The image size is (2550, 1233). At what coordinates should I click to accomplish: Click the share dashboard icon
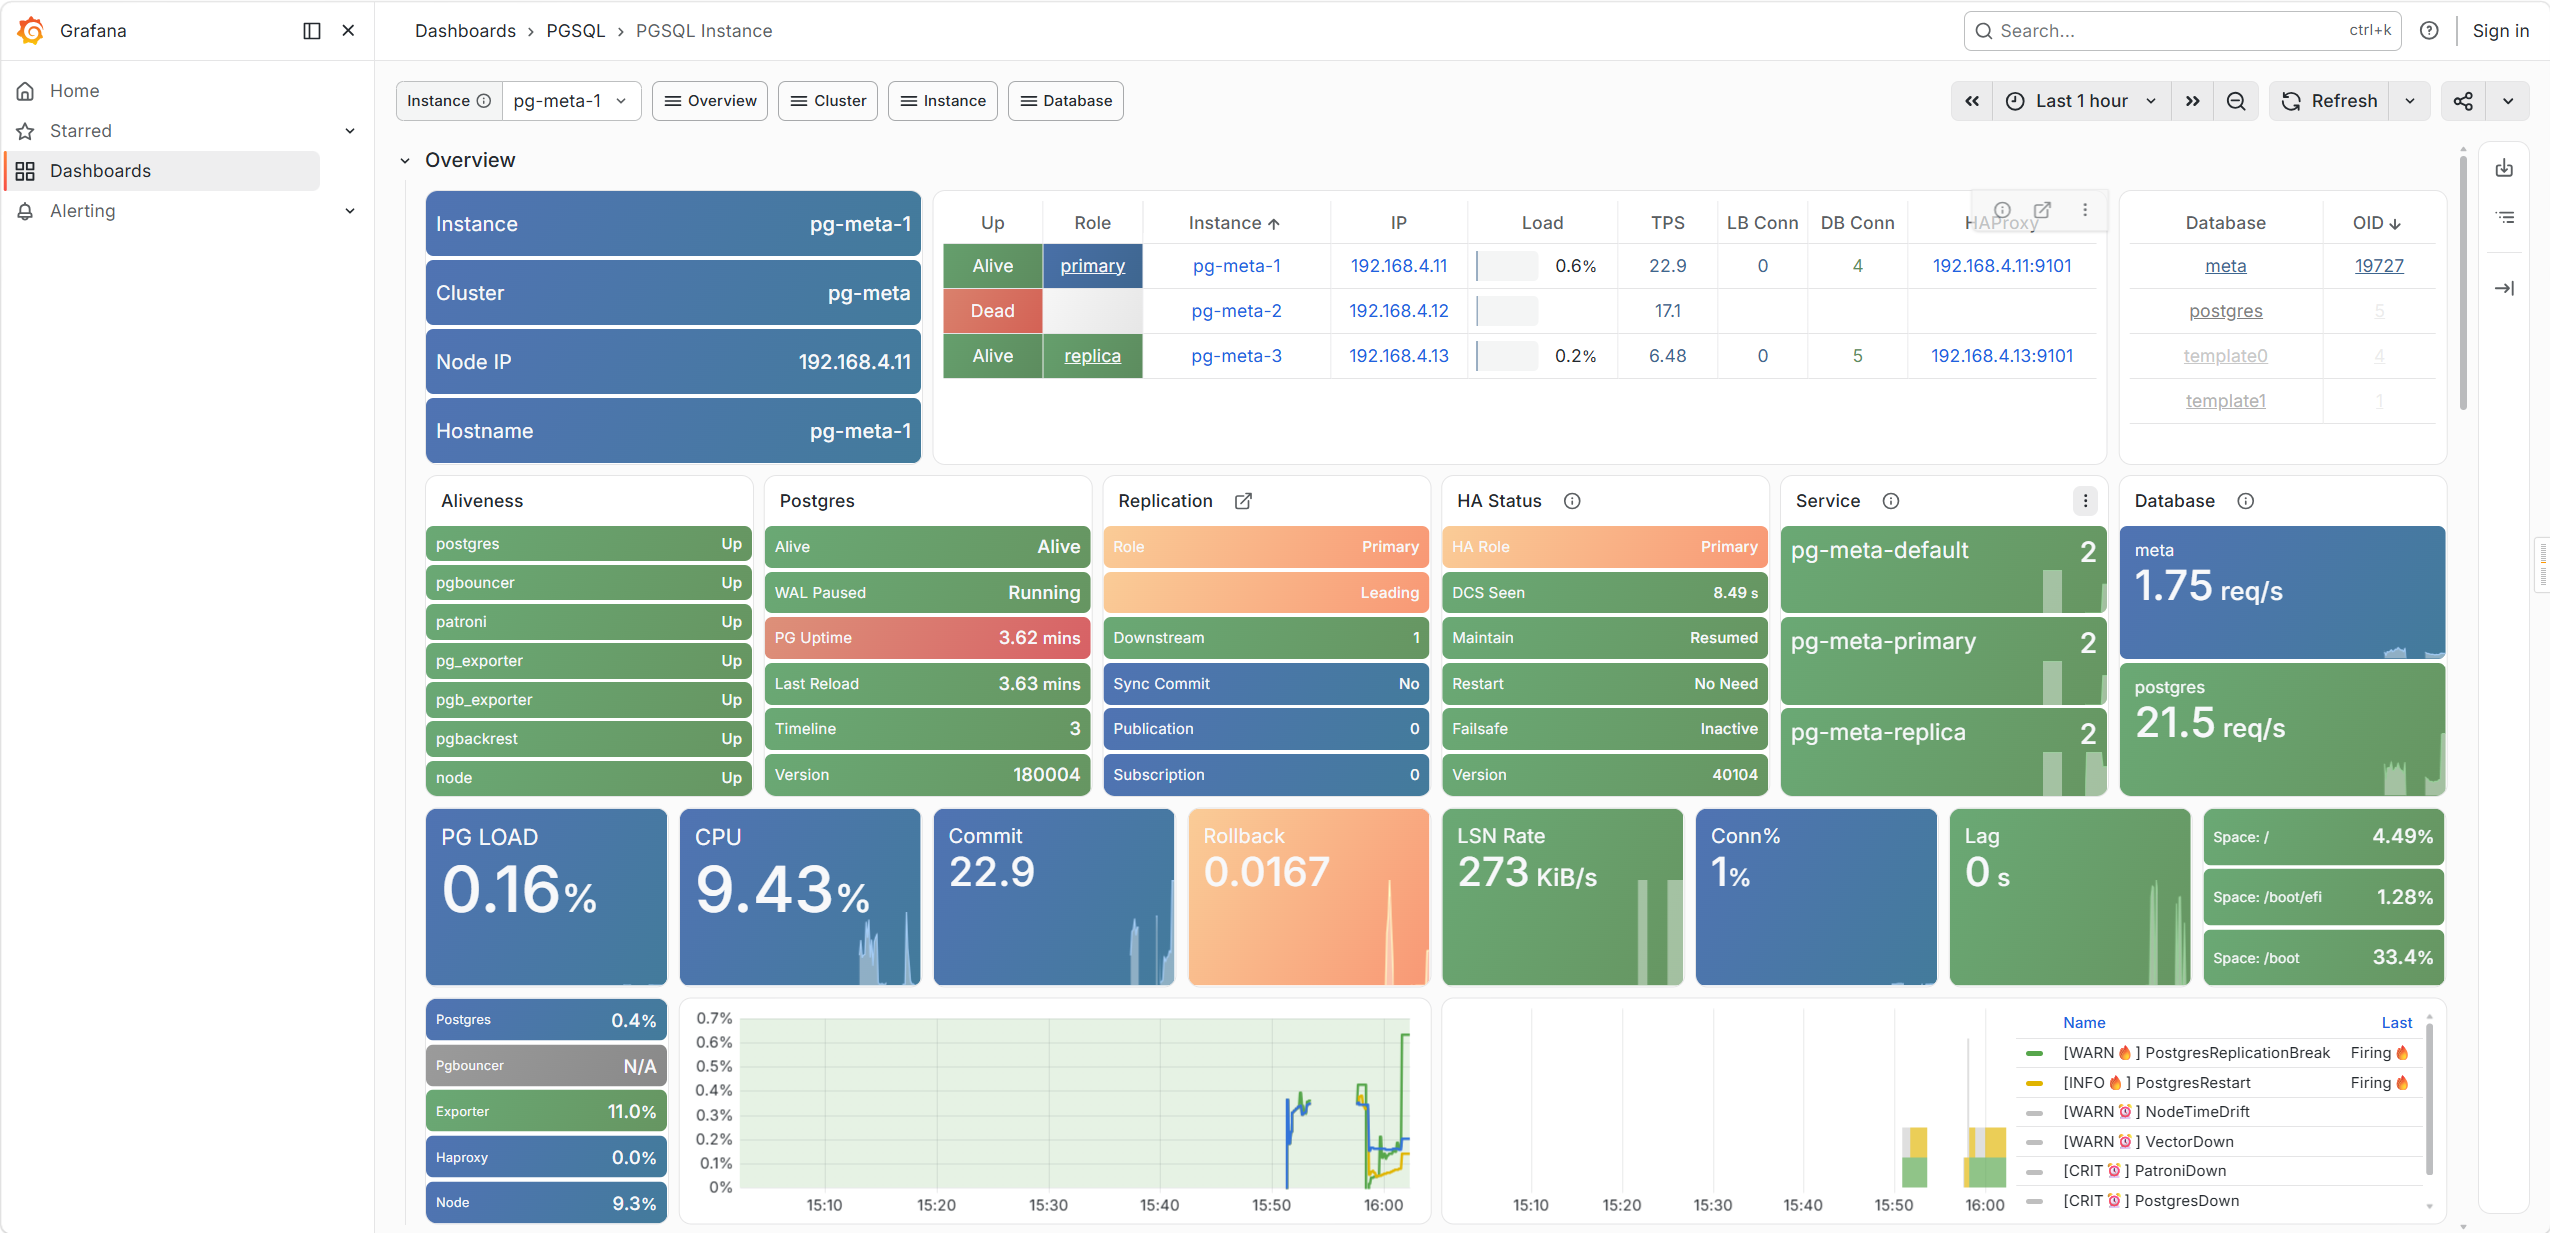click(x=2463, y=101)
